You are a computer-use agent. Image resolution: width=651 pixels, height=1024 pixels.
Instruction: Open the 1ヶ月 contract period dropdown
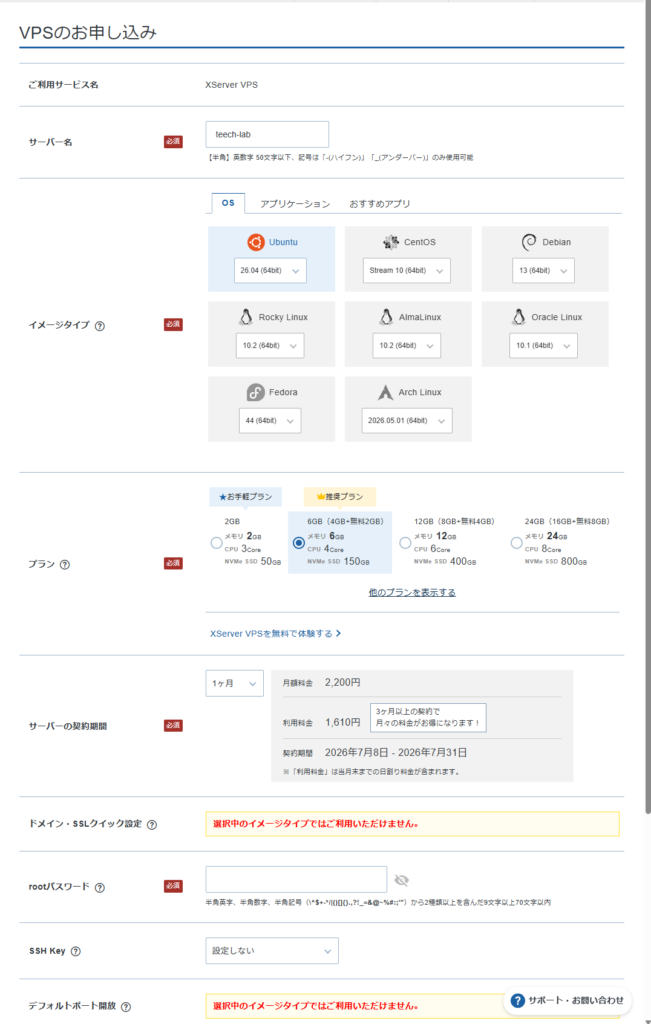(x=234, y=684)
